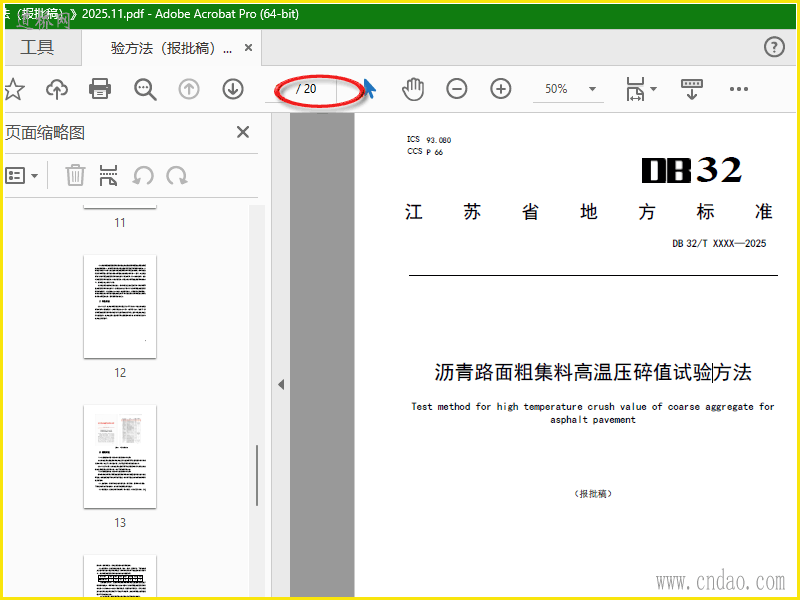Select page 13 thumbnail
The height and width of the screenshot is (600, 800).
pyautogui.click(x=120, y=456)
